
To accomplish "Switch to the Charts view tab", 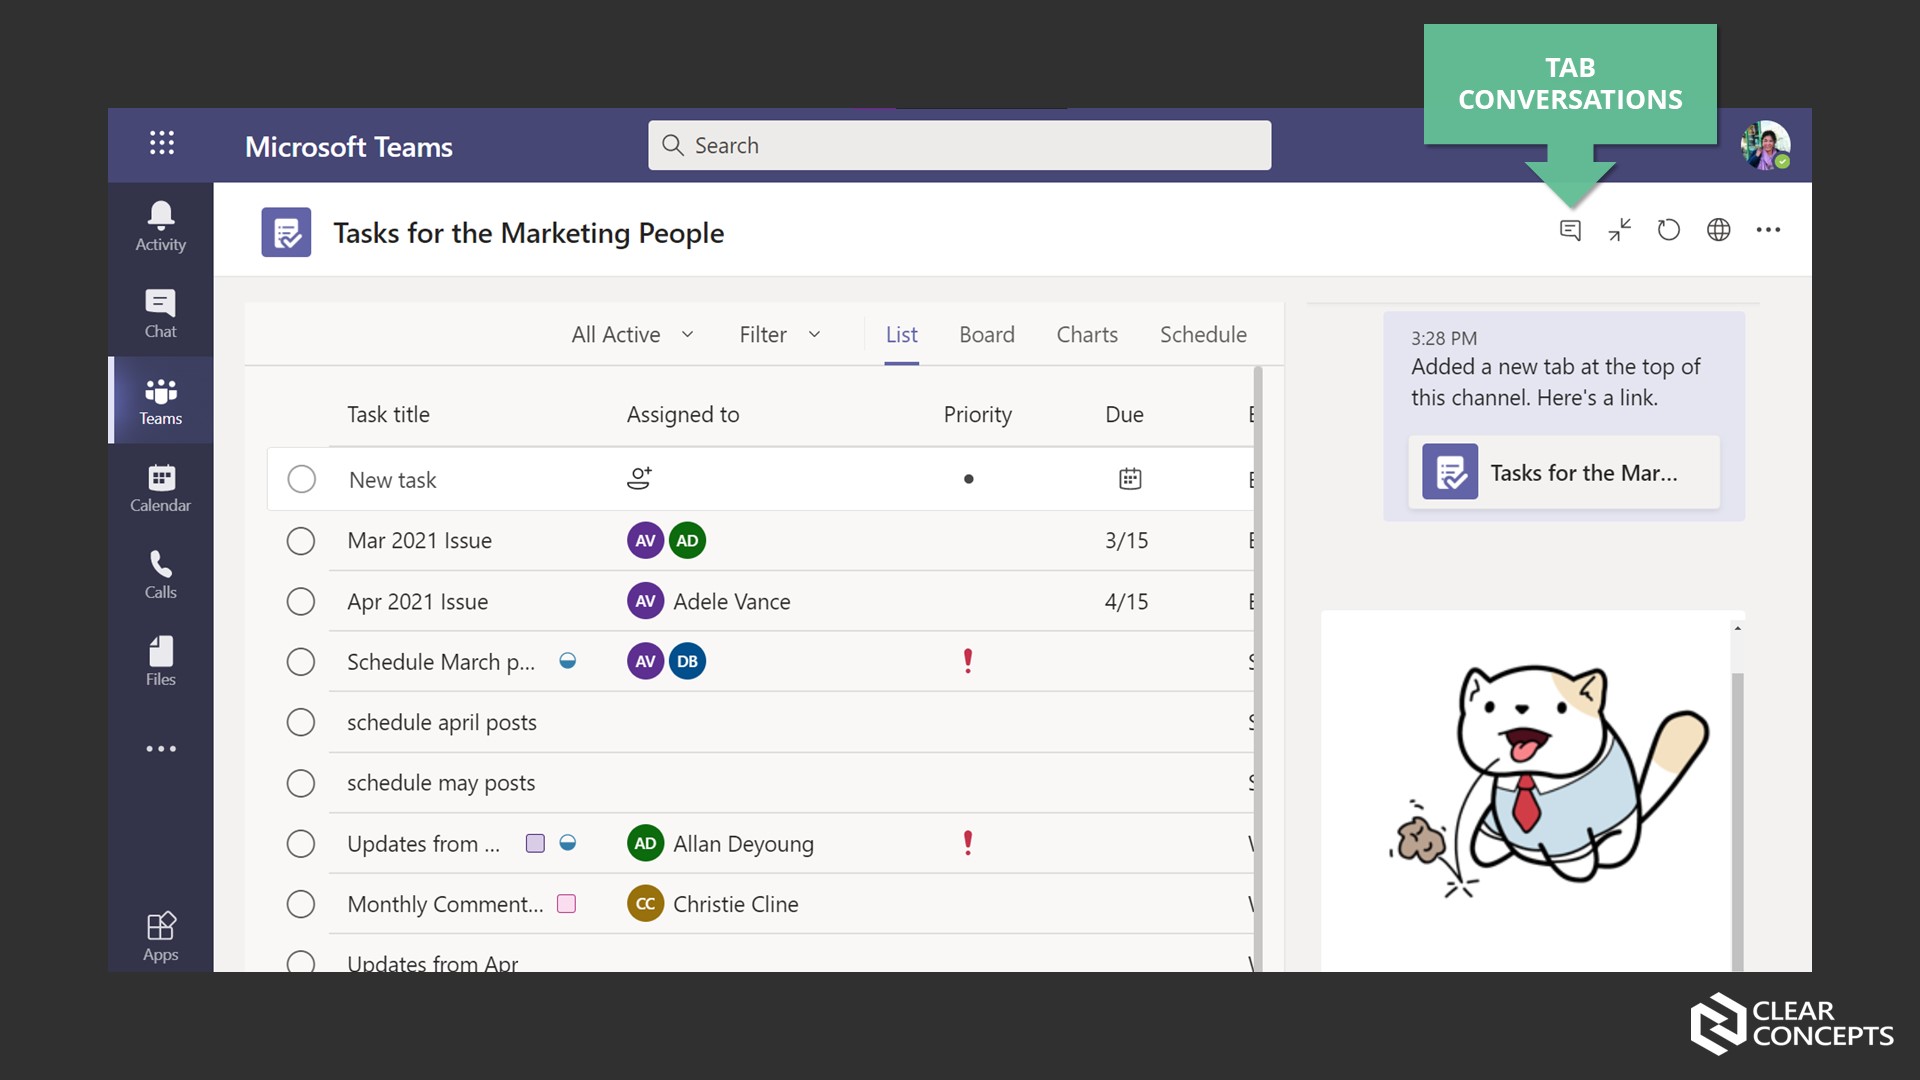I will tap(1087, 335).
